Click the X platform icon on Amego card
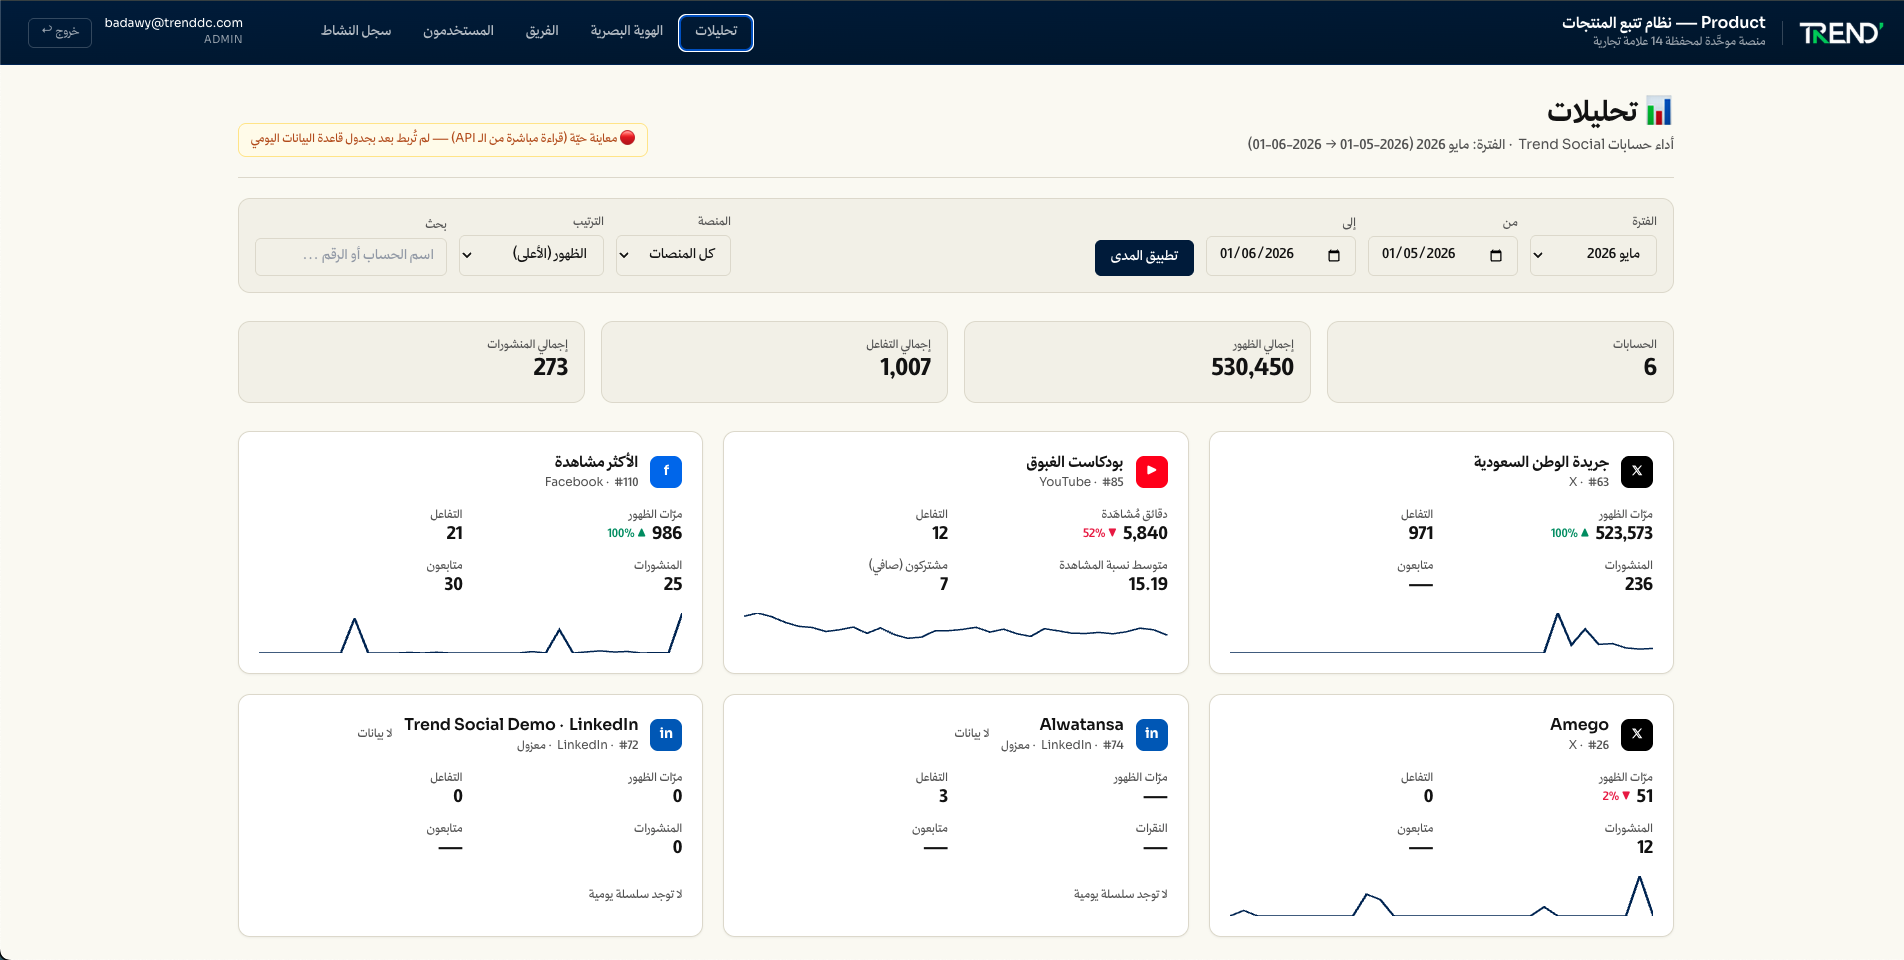Image resolution: width=1904 pixels, height=960 pixels. coord(1637,734)
